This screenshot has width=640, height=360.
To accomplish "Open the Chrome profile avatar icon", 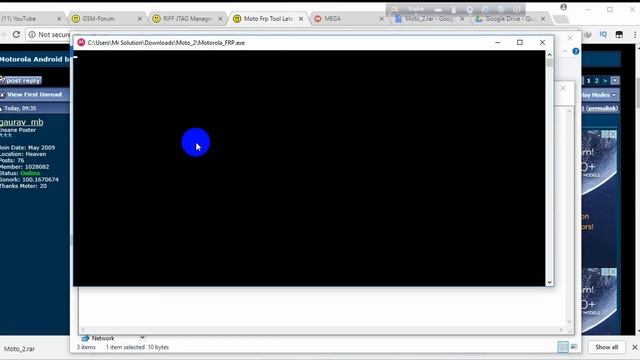I will 564,7.
